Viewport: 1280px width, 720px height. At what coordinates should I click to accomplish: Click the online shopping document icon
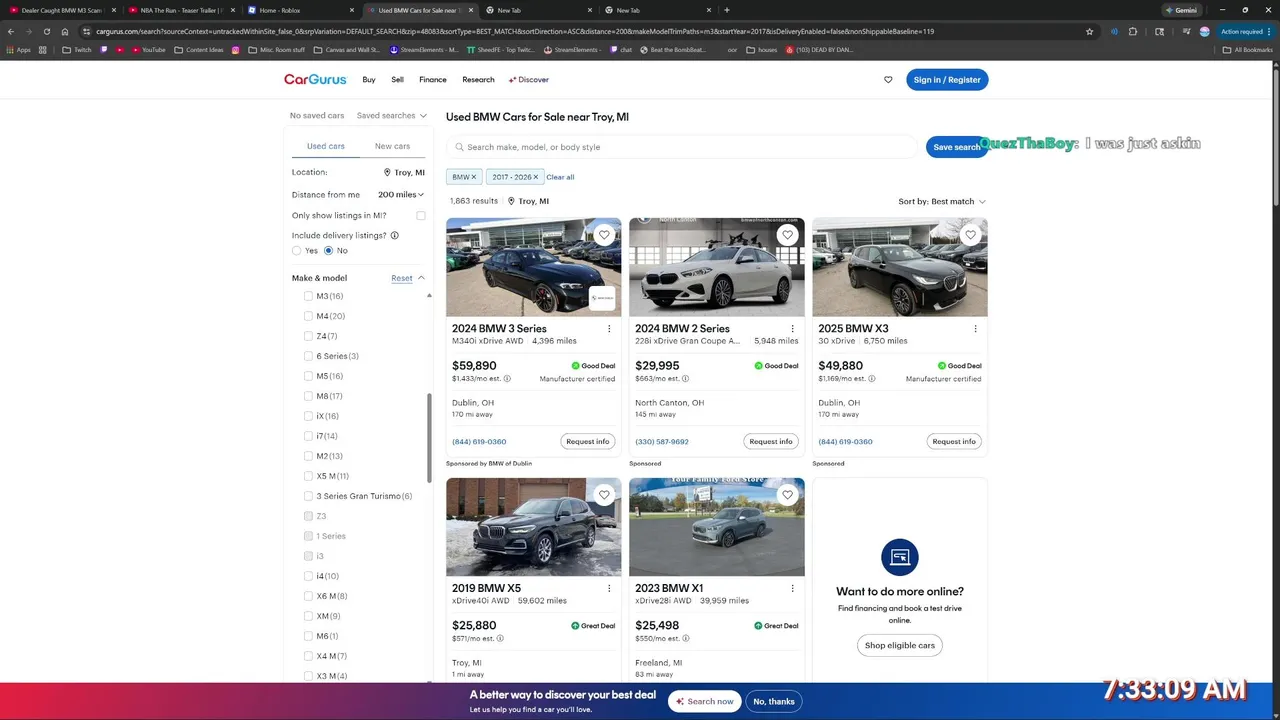click(899, 557)
